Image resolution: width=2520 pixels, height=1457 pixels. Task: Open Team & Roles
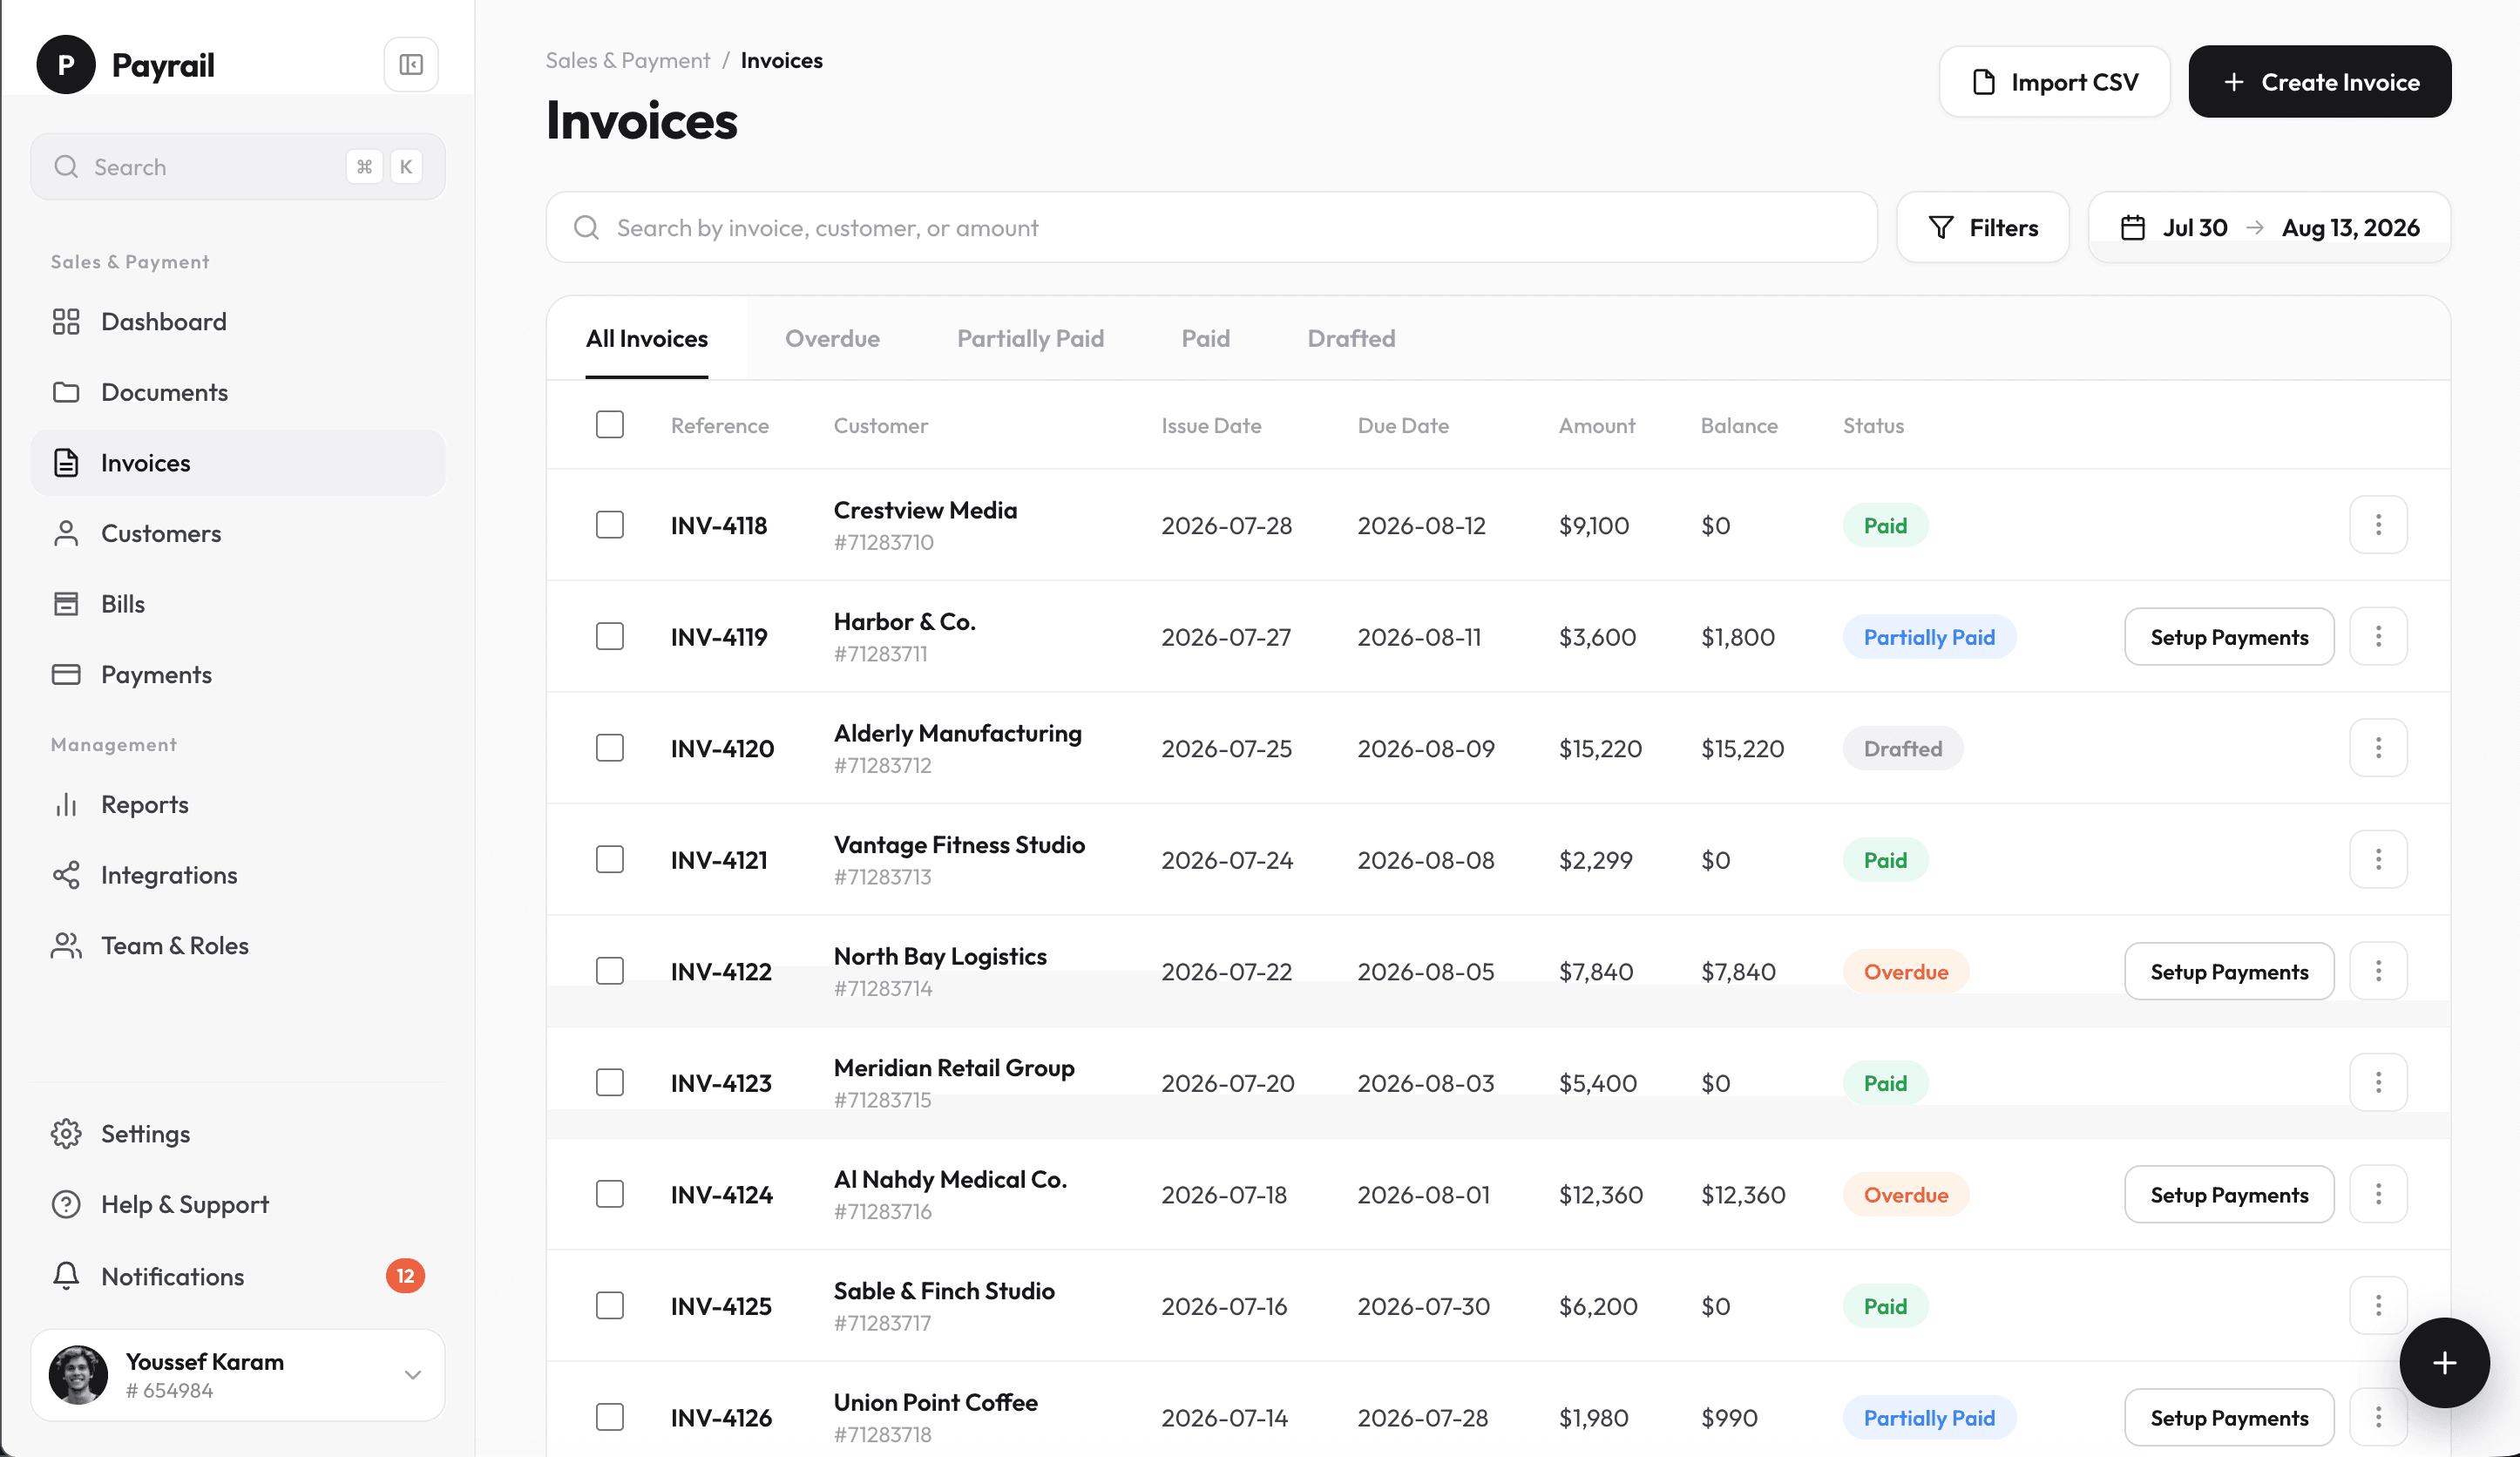pos(238,946)
